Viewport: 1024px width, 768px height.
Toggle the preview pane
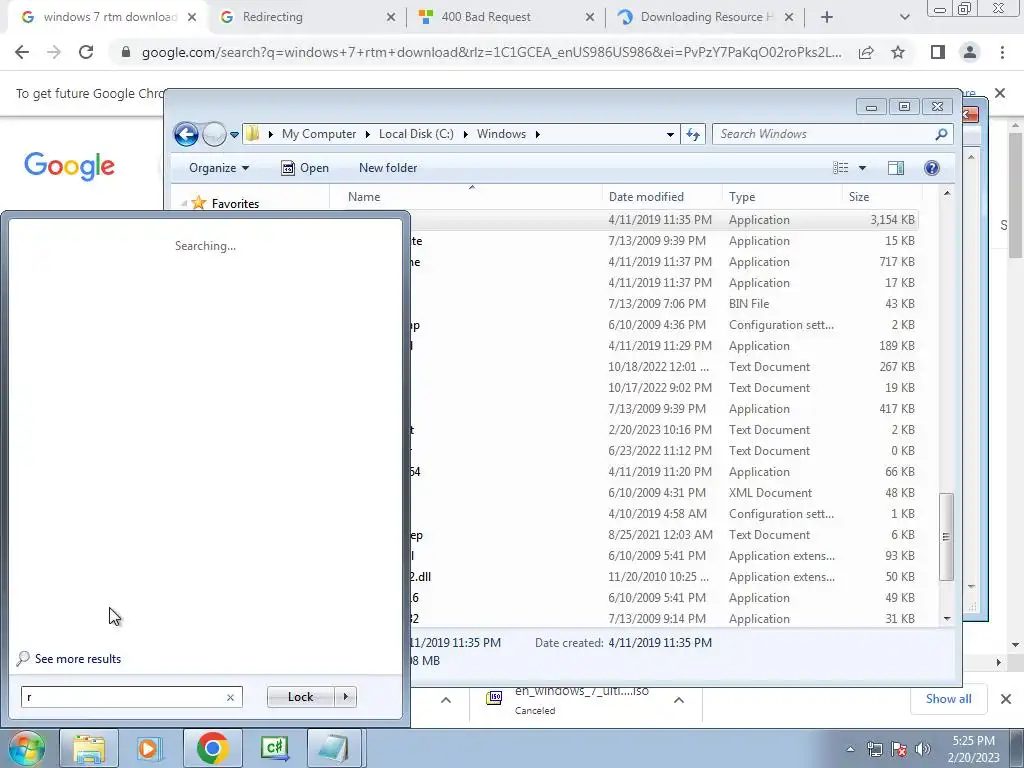pos(896,168)
